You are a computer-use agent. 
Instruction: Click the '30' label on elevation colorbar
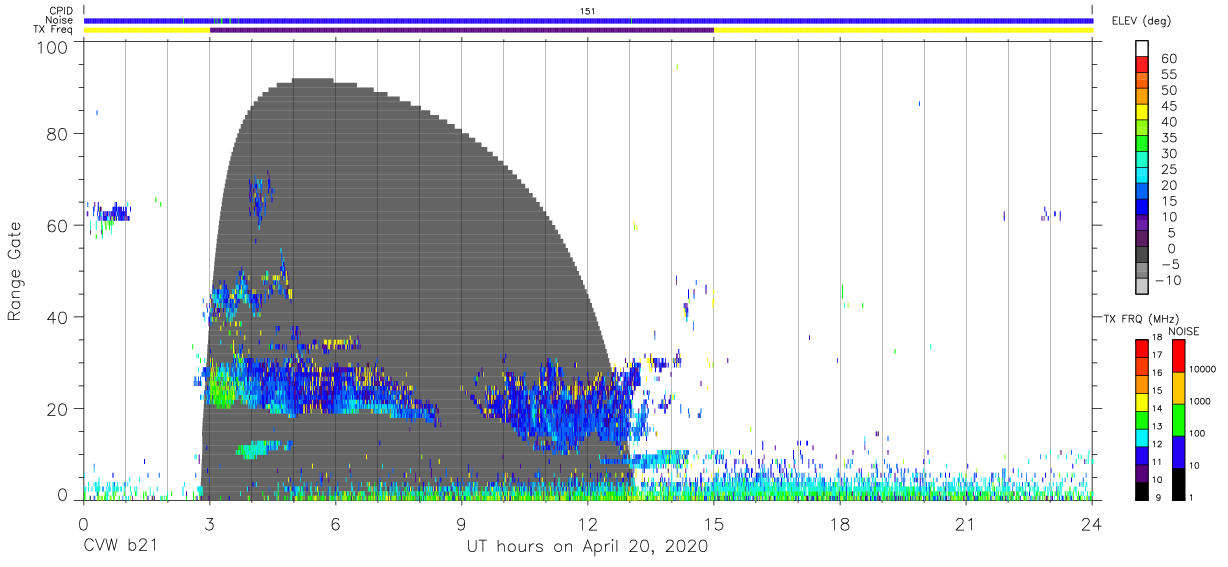point(1168,154)
